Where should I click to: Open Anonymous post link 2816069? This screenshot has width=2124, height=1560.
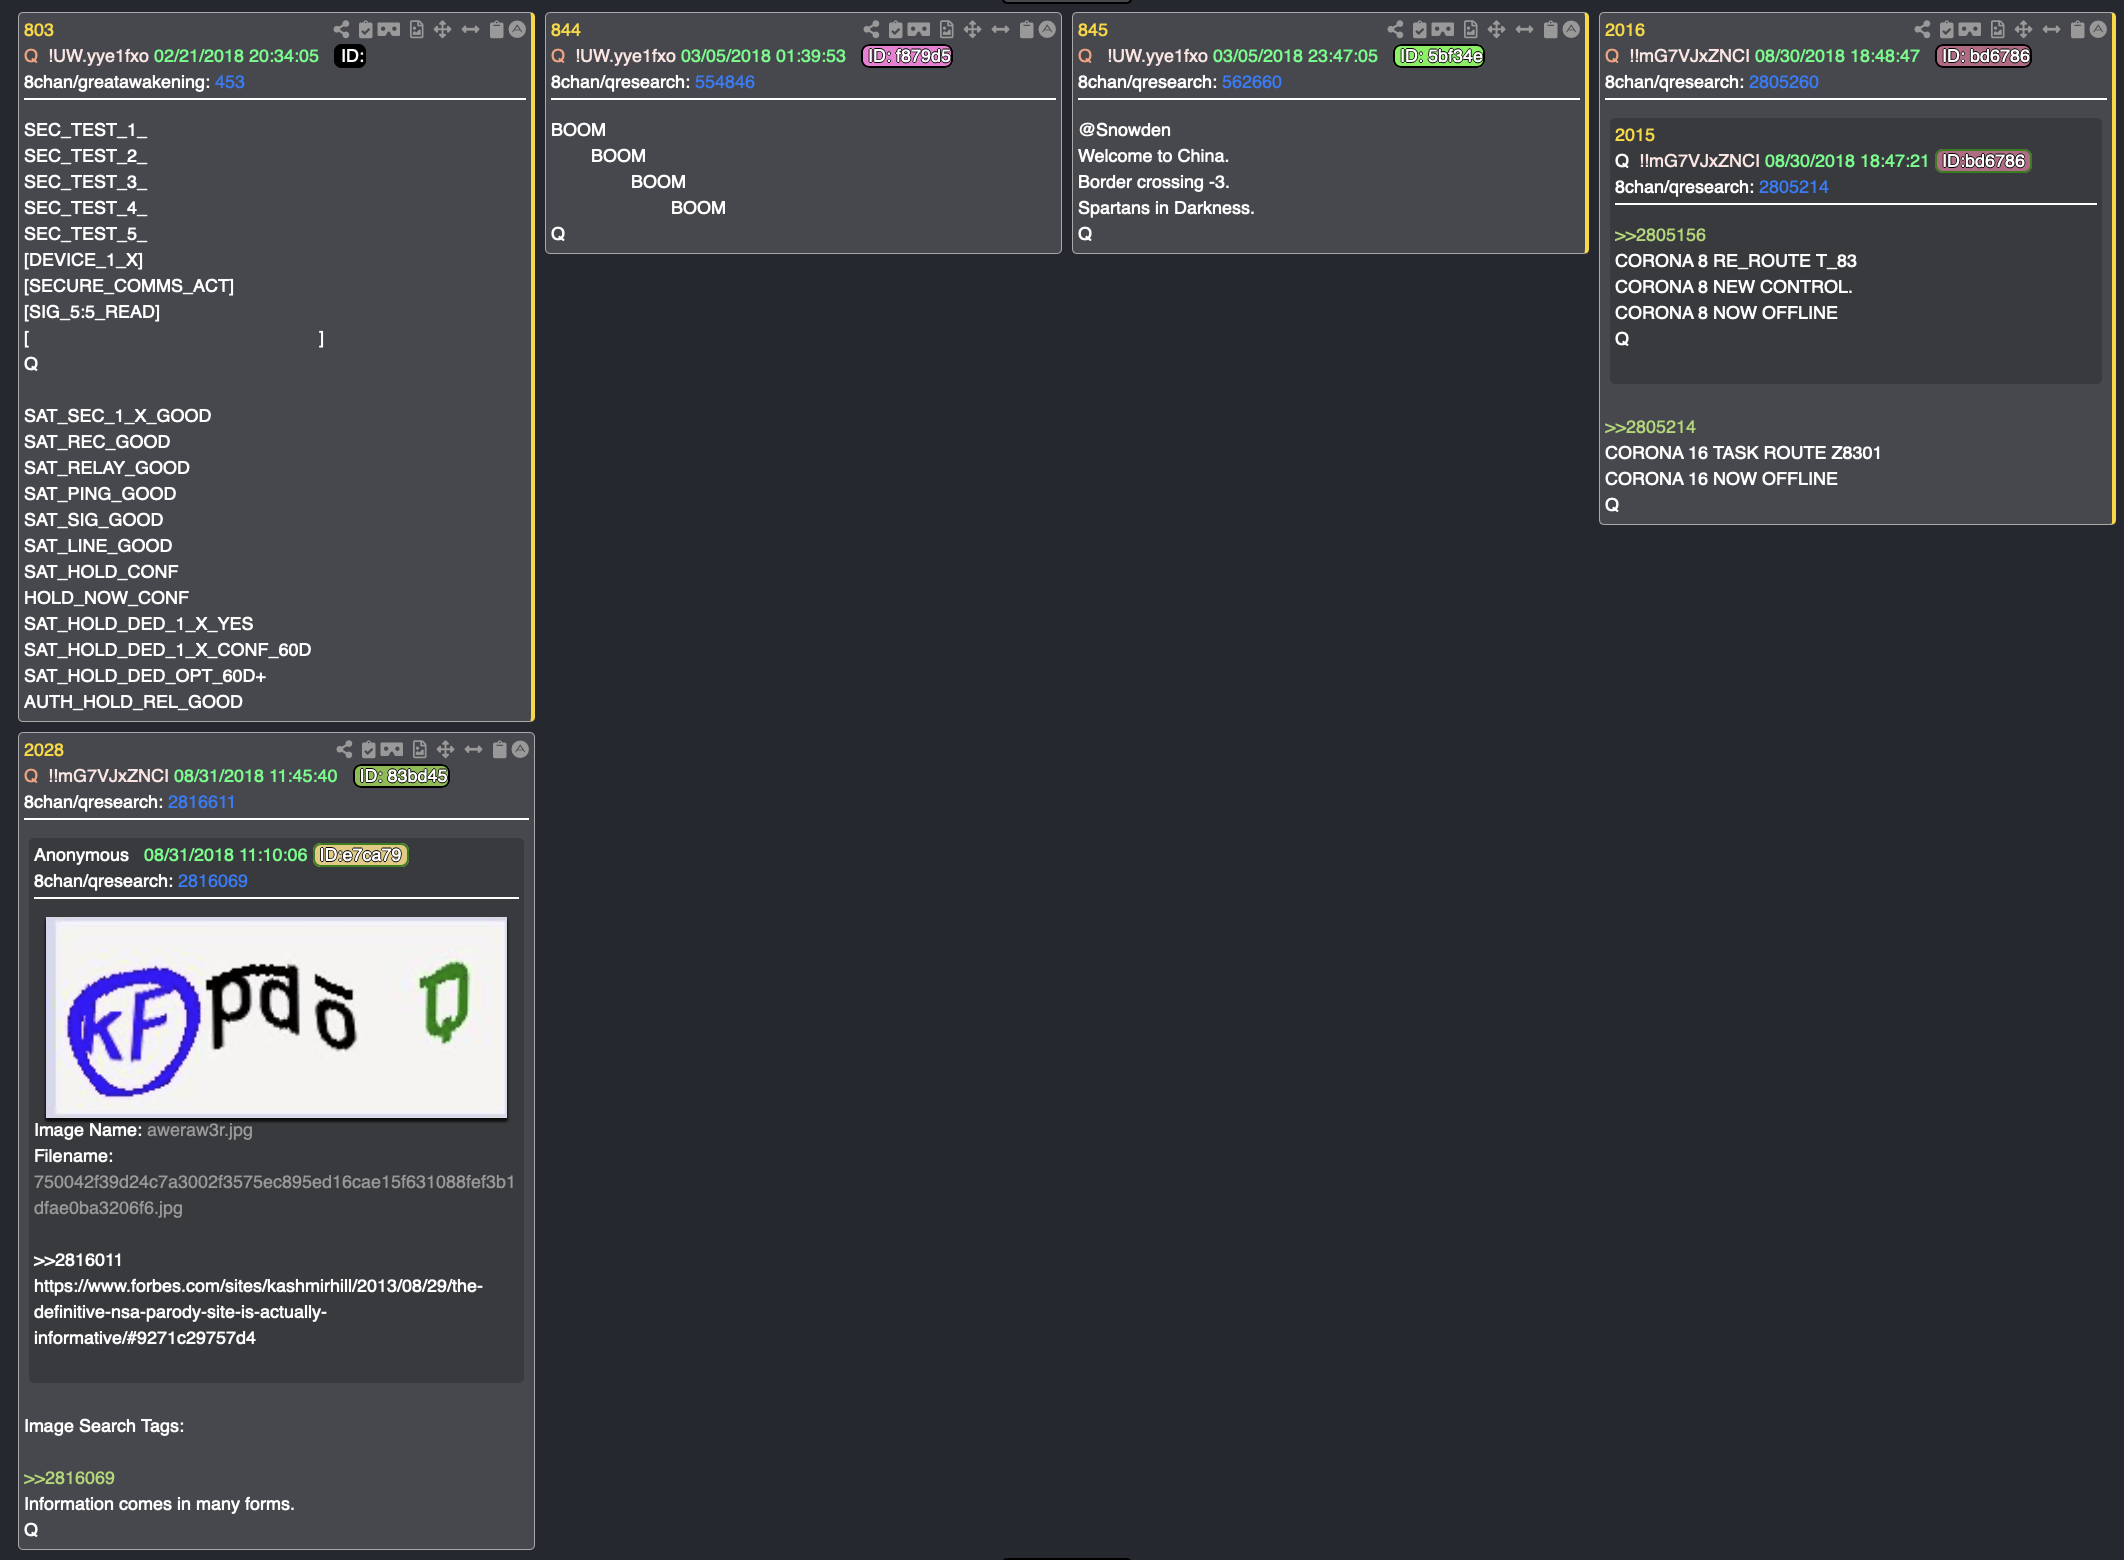(212, 881)
